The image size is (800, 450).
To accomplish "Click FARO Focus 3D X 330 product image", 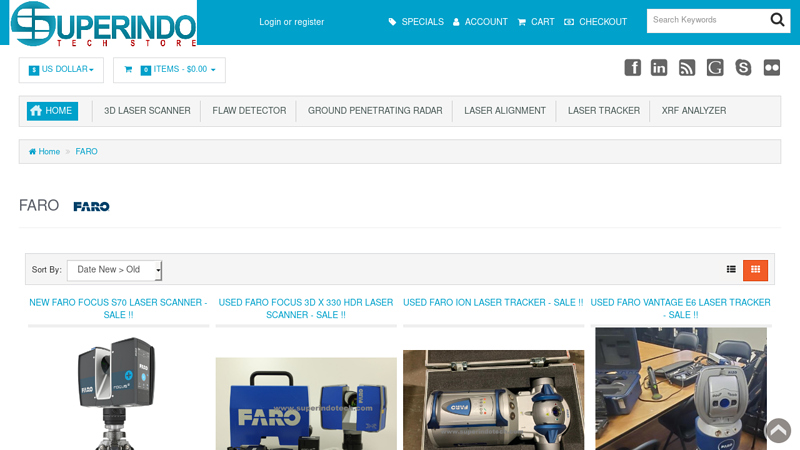I will click(x=306, y=404).
